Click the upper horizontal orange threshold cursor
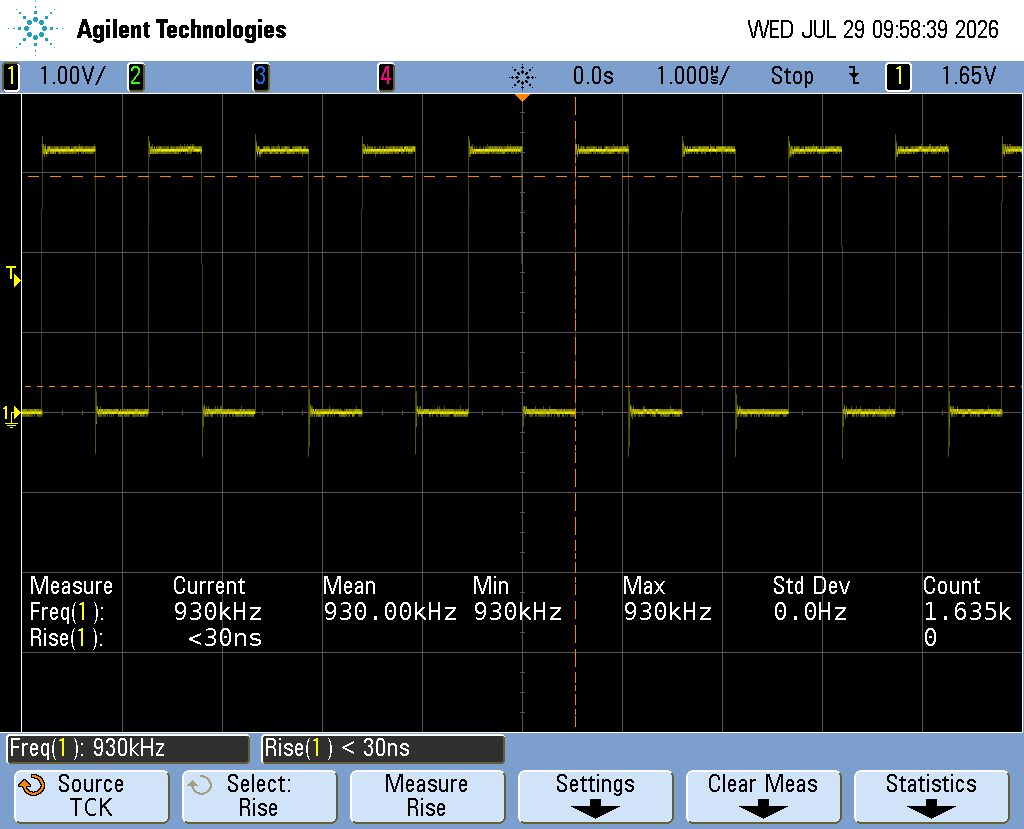Image resolution: width=1024 pixels, height=829 pixels. click(522, 176)
